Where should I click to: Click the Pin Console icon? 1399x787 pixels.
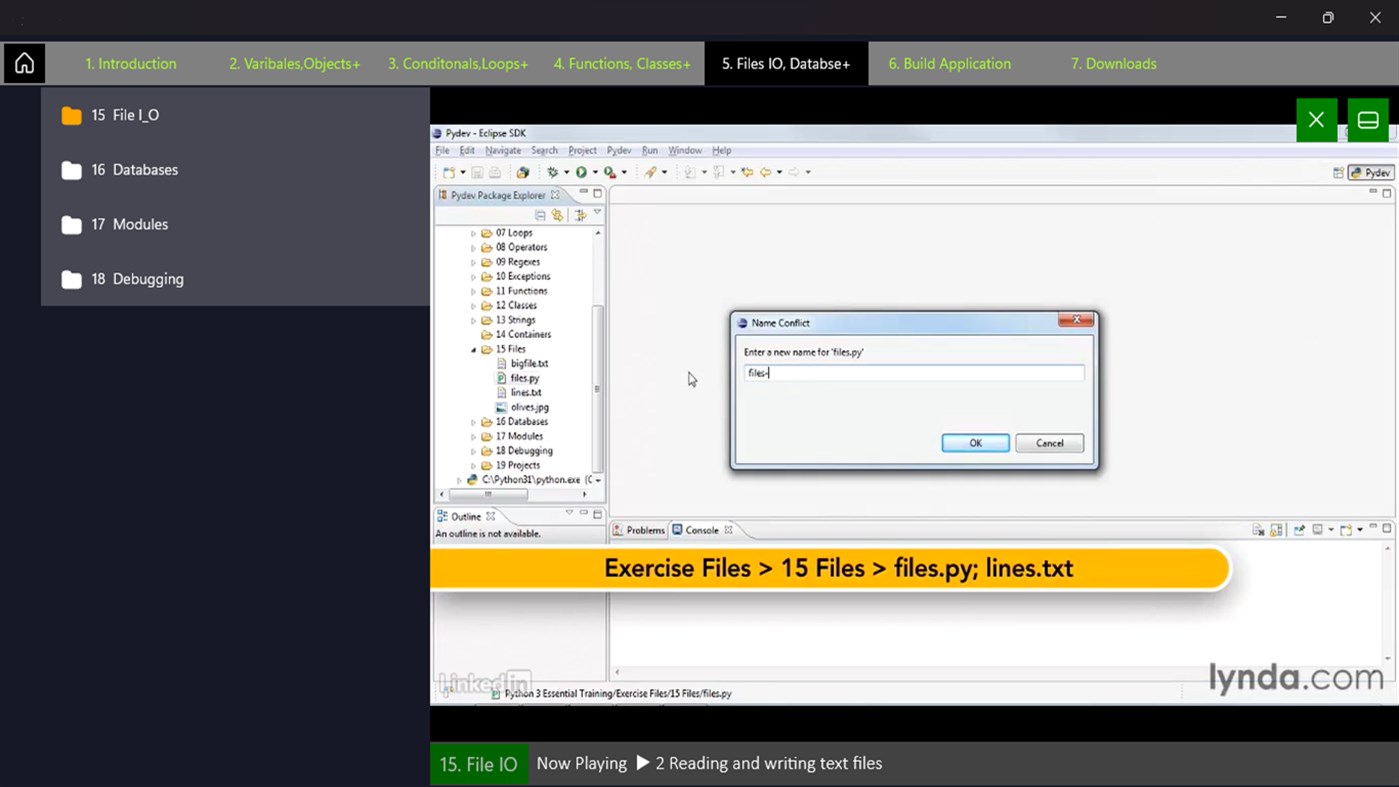pyautogui.click(x=1299, y=530)
